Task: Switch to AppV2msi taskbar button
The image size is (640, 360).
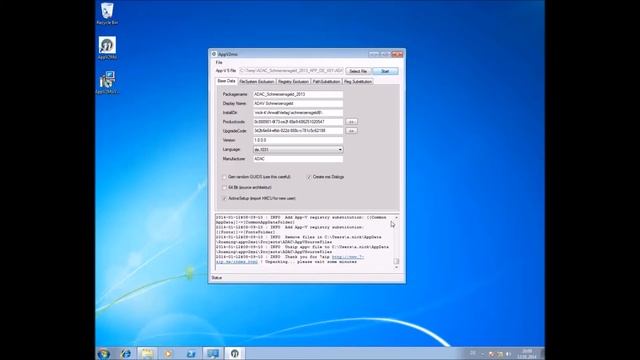Action: [235, 353]
